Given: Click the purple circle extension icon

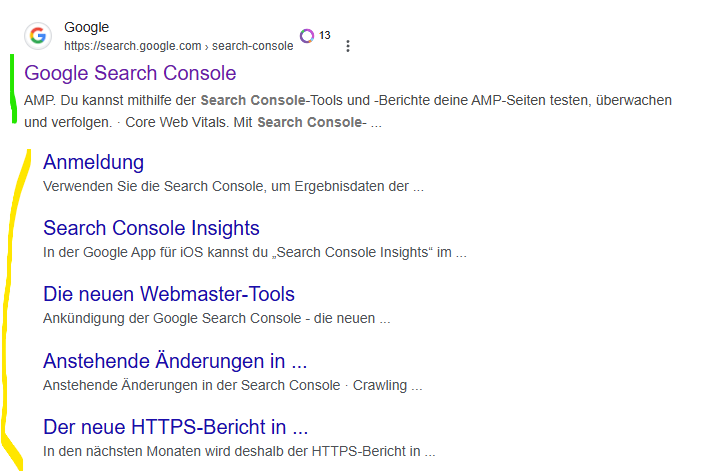Looking at the screenshot, I should point(307,36).
